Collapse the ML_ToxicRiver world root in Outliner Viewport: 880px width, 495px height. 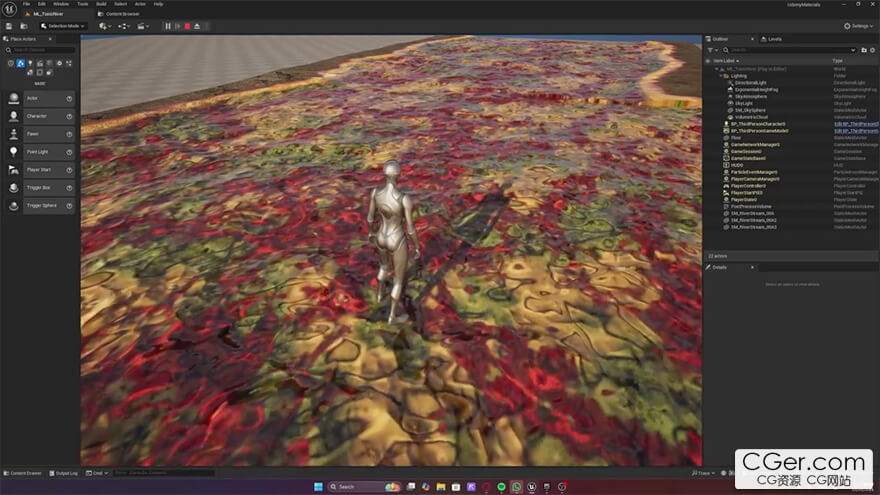pos(717,69)
